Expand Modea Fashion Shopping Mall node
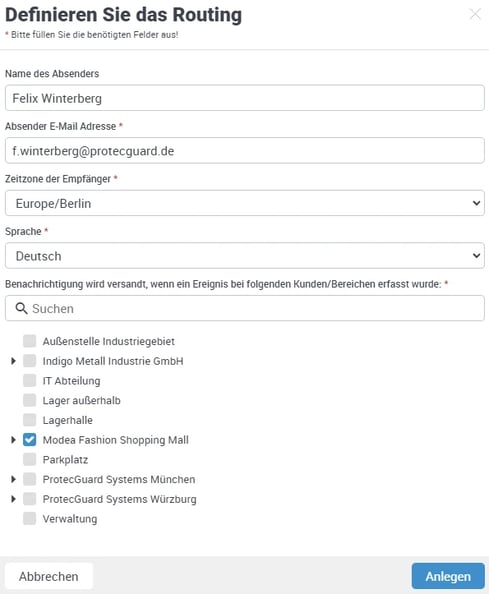The width and height of the screenshot is (489, 594). click(x=13, y=440)
